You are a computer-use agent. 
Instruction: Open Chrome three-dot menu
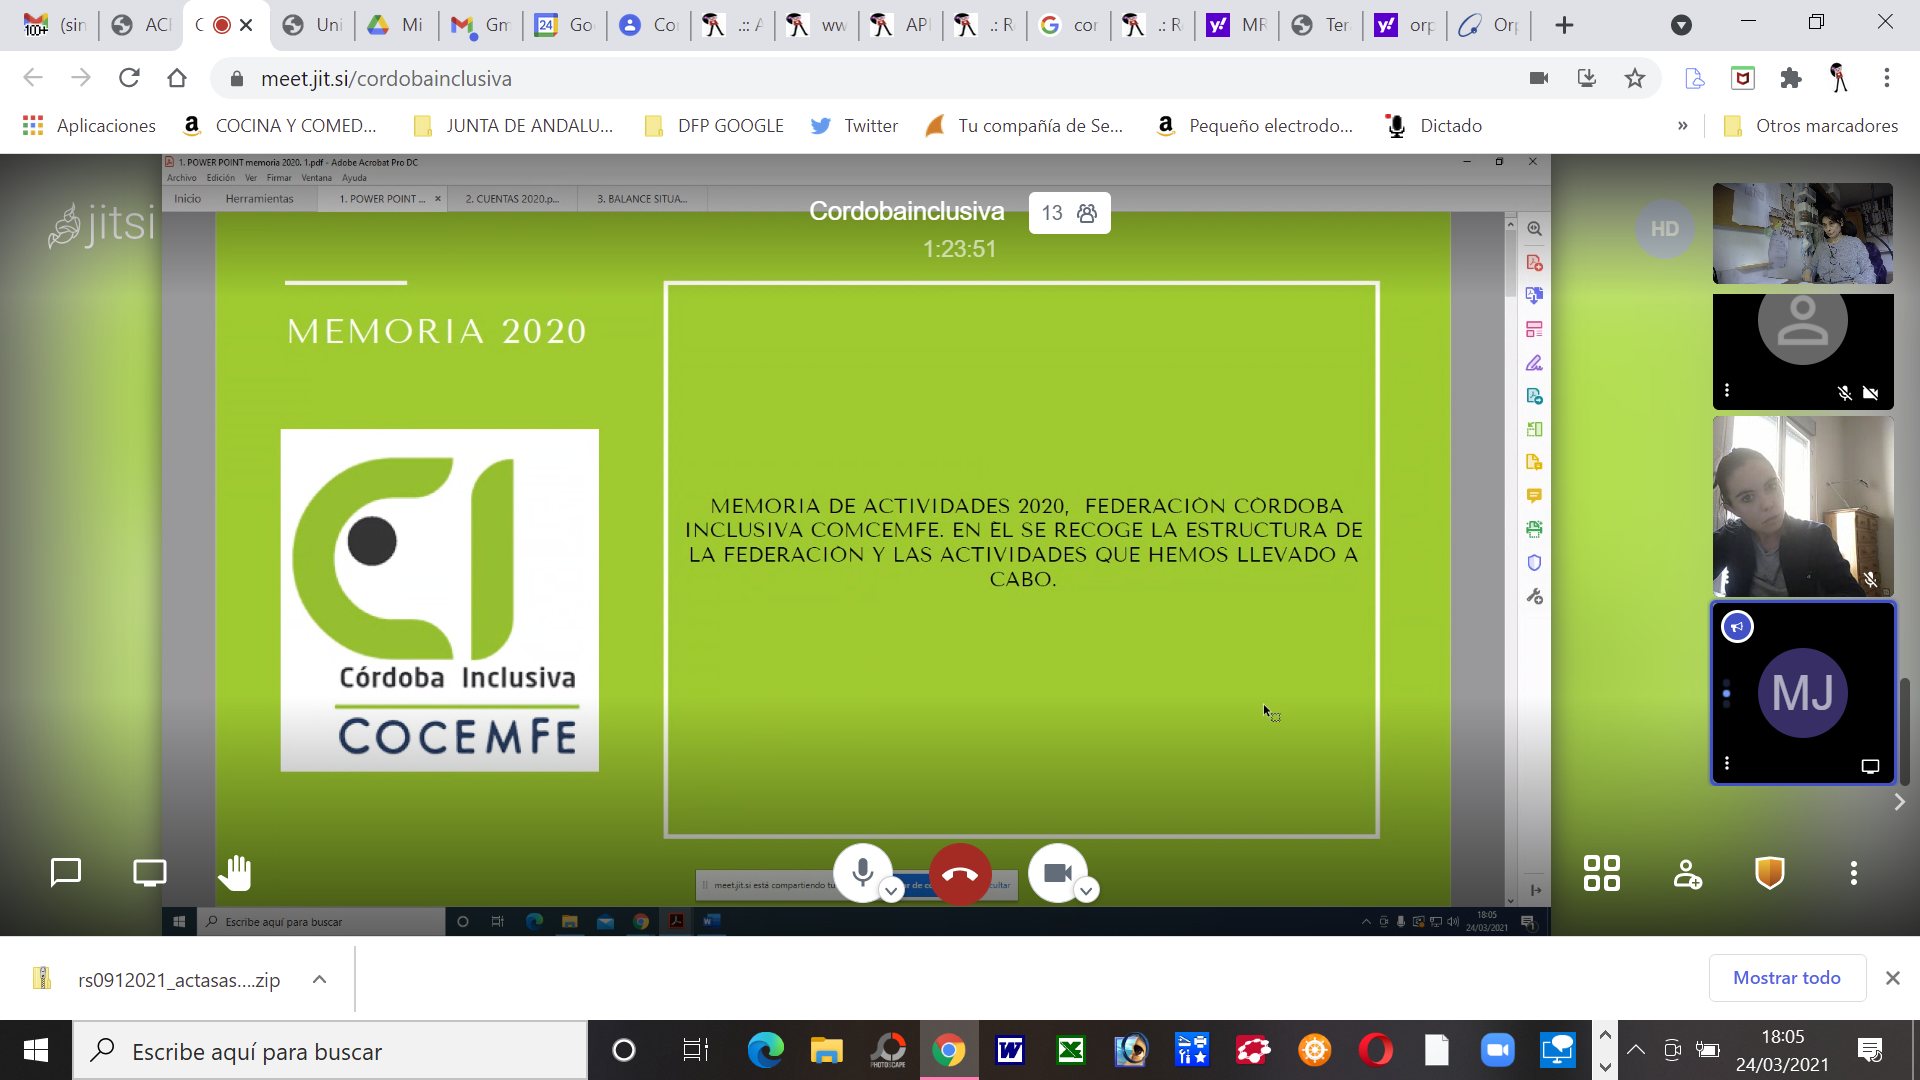click(x=1887, y=78)
